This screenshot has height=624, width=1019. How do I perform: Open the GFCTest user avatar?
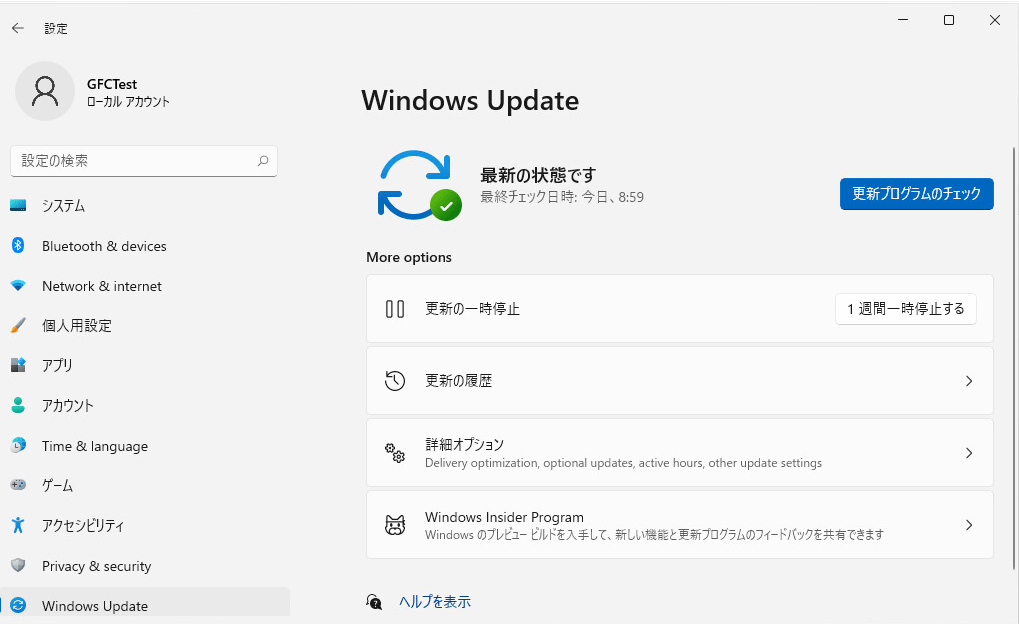45,91
